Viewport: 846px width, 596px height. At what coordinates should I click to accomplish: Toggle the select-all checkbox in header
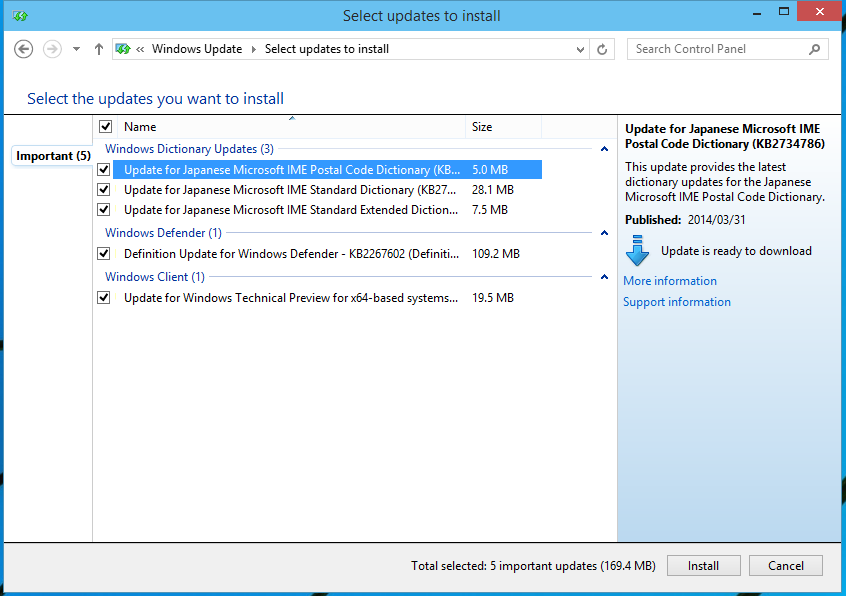pos(105,127)
